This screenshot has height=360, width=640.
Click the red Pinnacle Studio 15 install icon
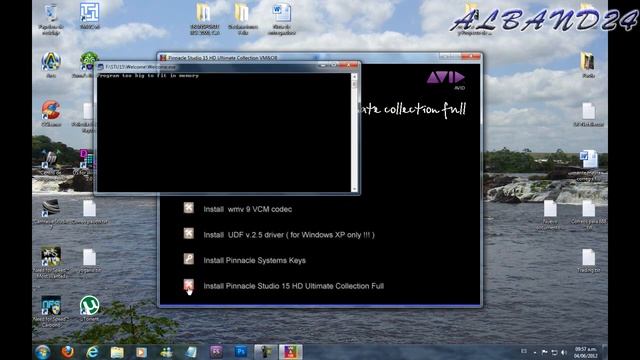pos(189,285)
